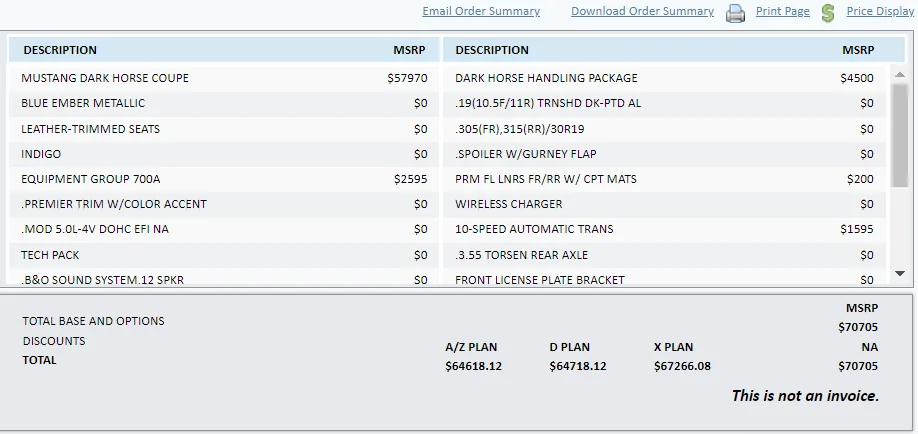
Task: Click the printer icon
Action: [x=735, y=13]
